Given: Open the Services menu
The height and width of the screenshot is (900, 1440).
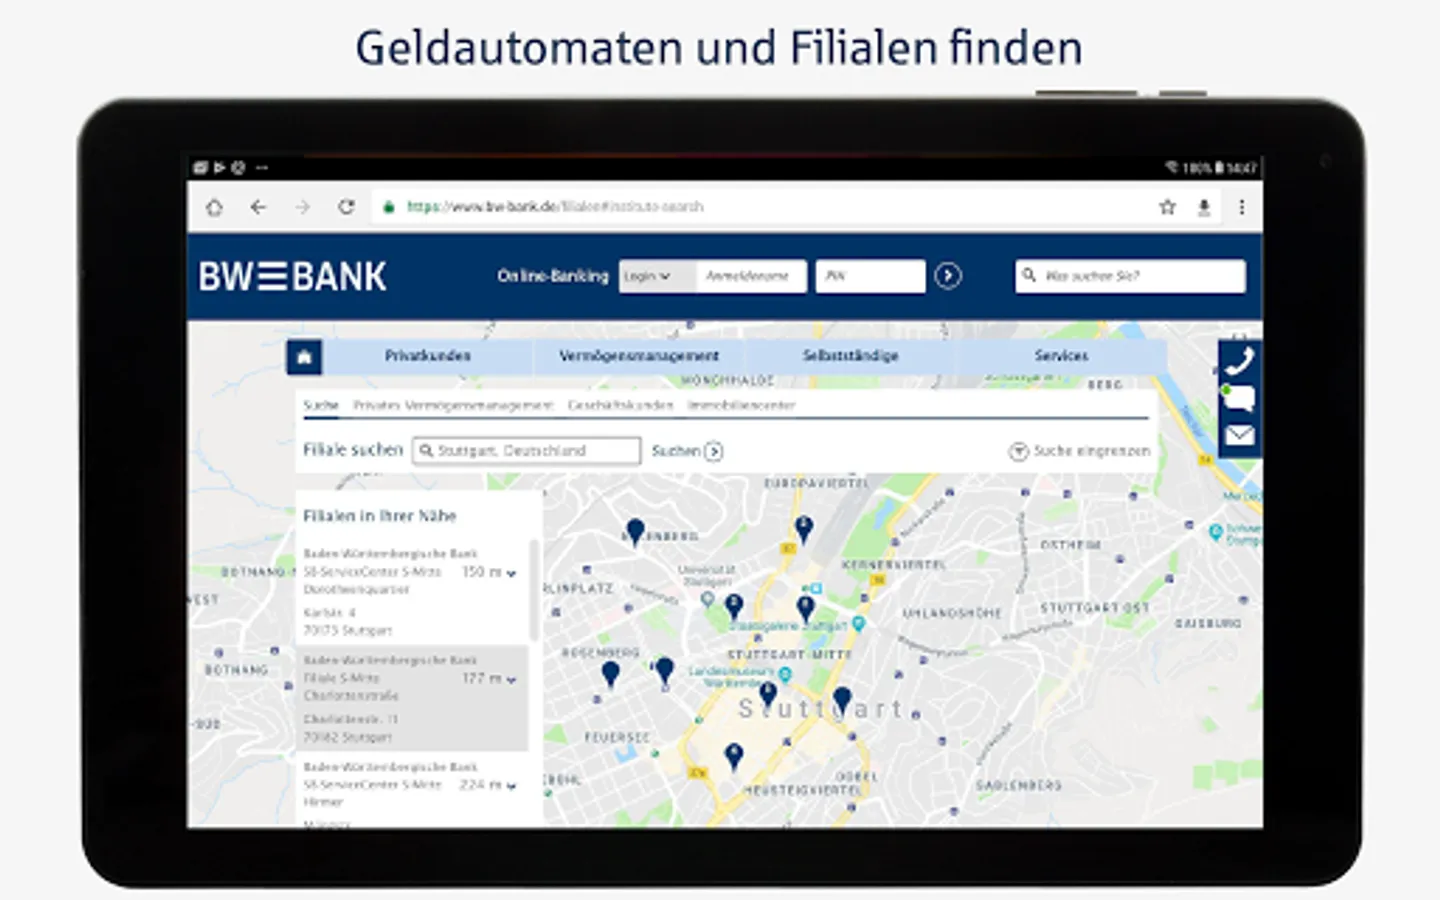Looking at the screenshot, I should click(x=1061, y=356).
